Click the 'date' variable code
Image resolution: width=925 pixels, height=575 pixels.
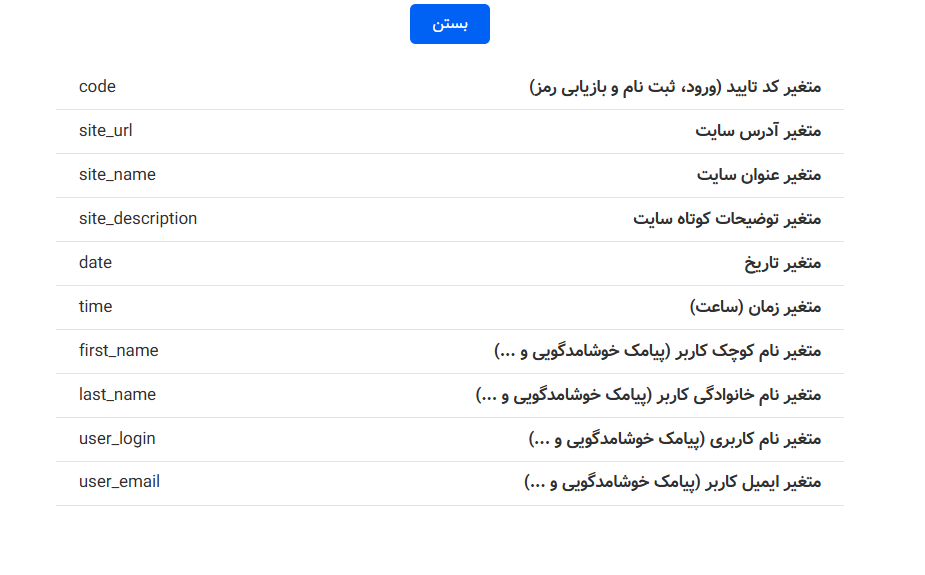pyautogui.click(x=95, y=263)
